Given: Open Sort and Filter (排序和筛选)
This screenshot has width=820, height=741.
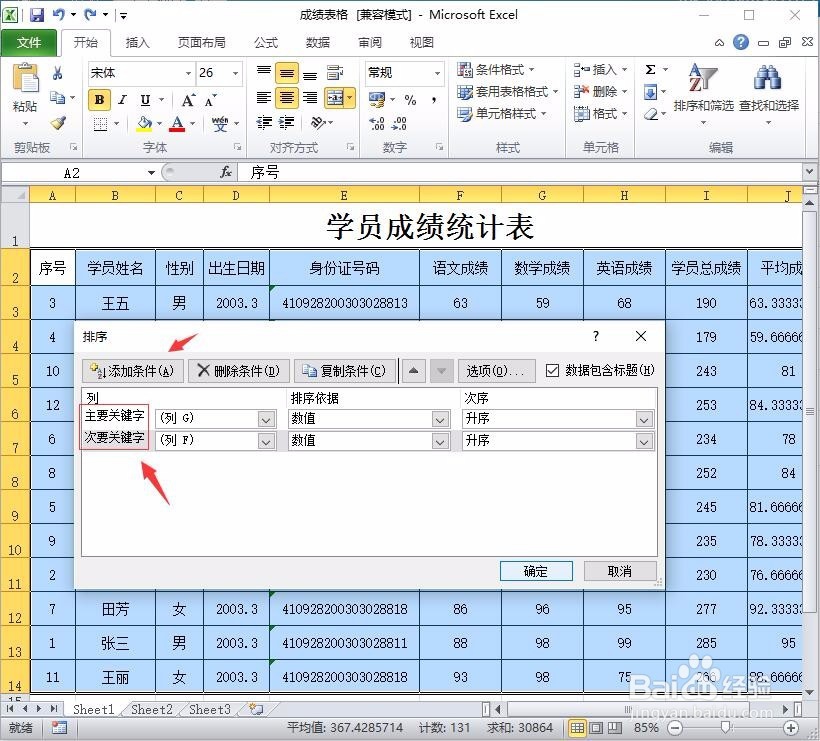Looking at the screenshot, I should [x=703, y=95].
